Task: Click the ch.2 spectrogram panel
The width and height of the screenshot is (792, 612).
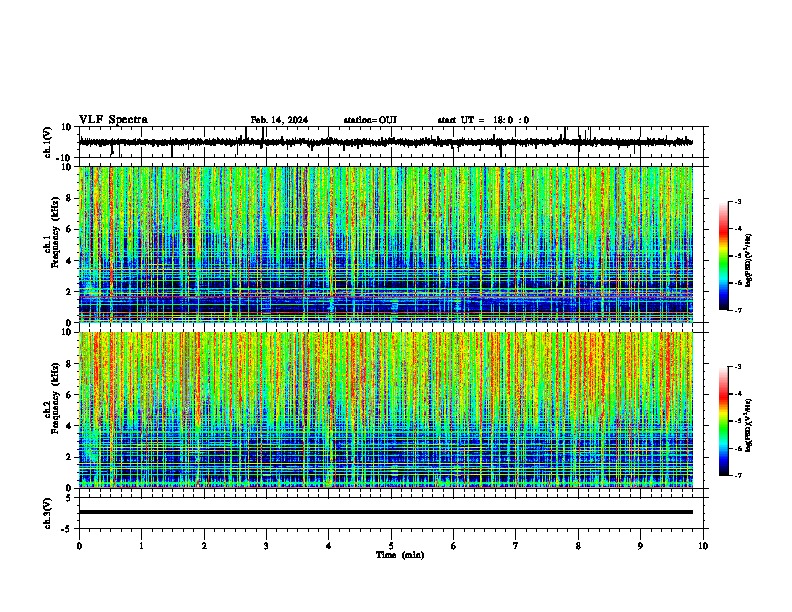Action: point(386,410)
